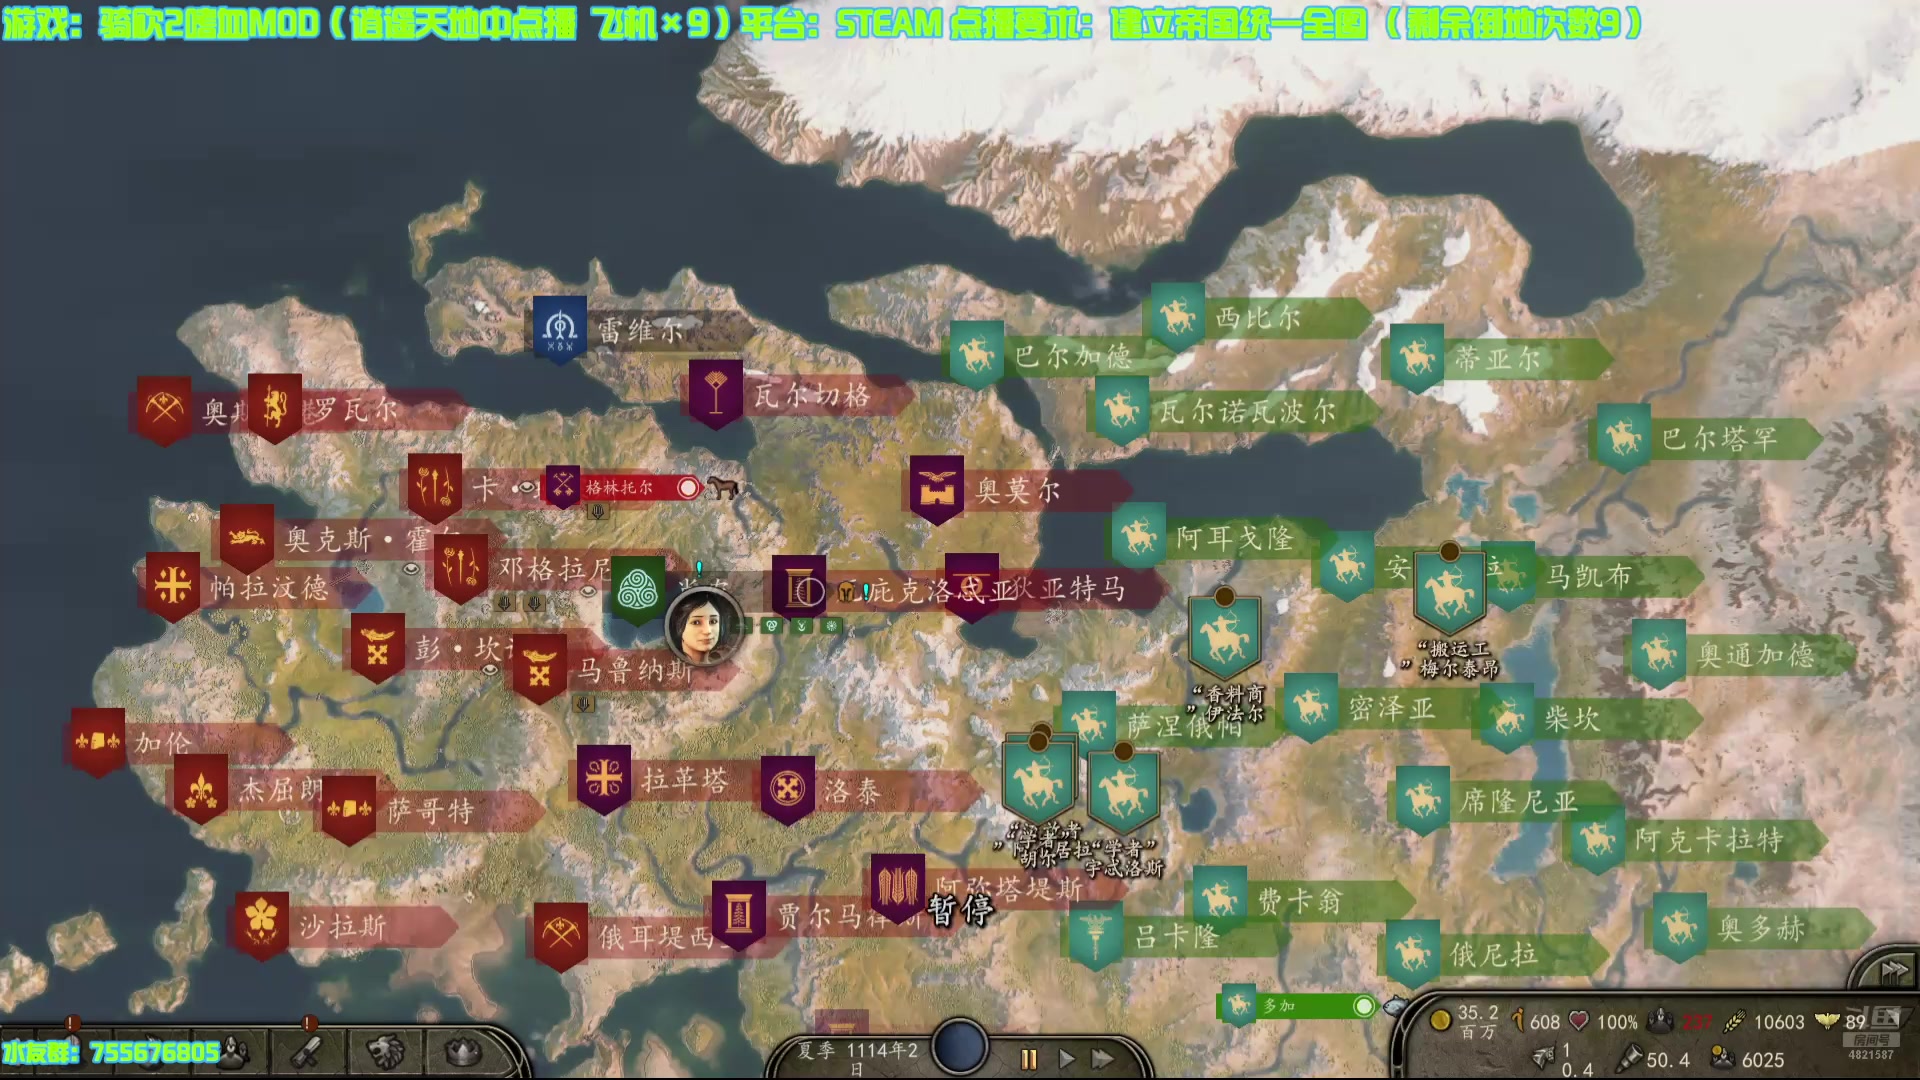Click the eye icon below 彭·坎
This screenshot has width=1920, height=1080.
coord(490,670)
